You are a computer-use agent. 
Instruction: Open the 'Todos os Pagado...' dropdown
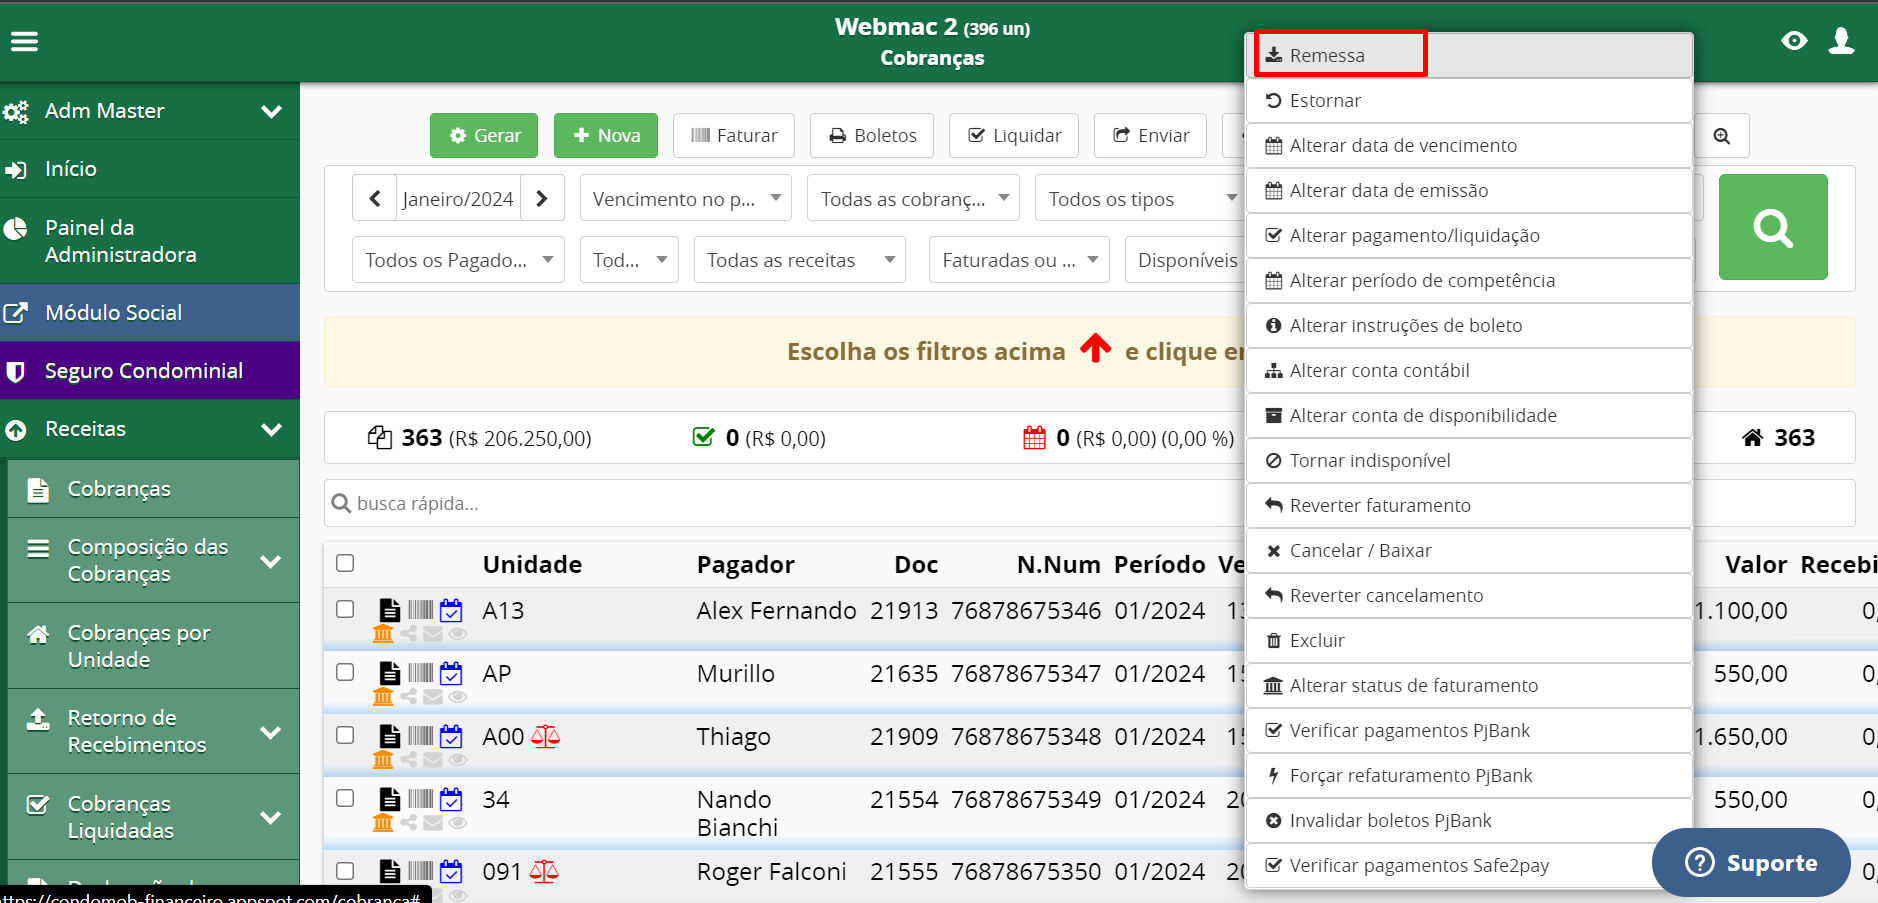point(458,259)
